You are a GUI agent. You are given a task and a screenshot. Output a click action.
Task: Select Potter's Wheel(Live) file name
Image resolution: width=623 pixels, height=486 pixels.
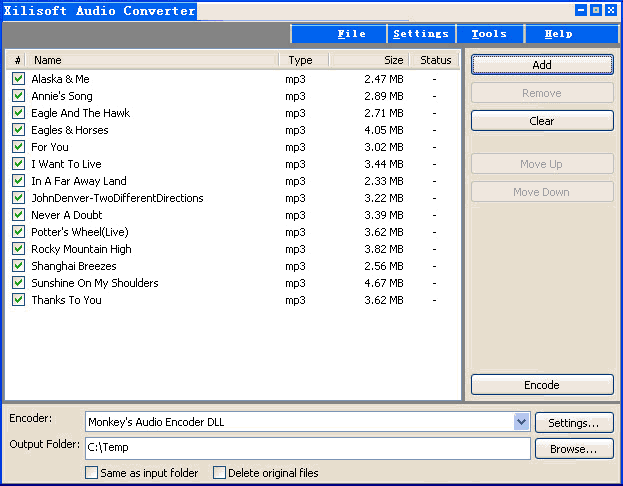click(80, 232)
